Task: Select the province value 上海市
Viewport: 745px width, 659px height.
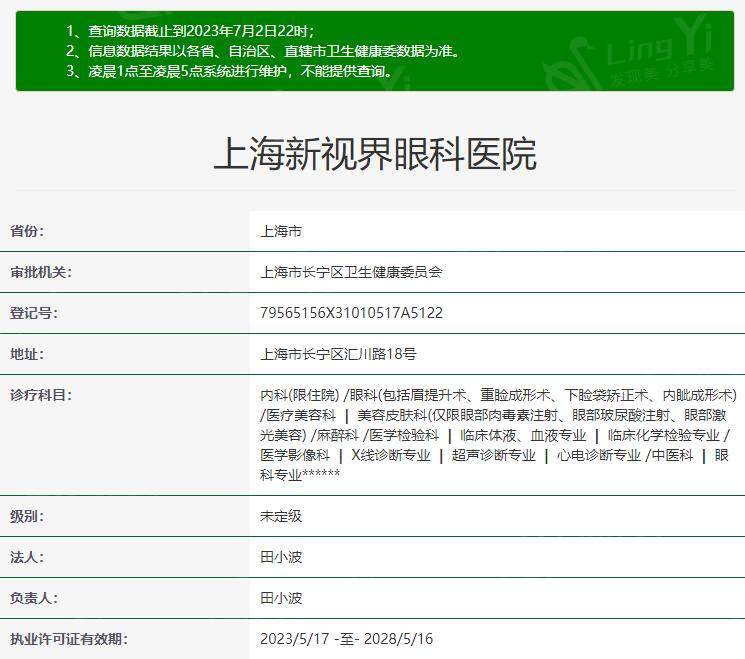Action: [281, 231]
